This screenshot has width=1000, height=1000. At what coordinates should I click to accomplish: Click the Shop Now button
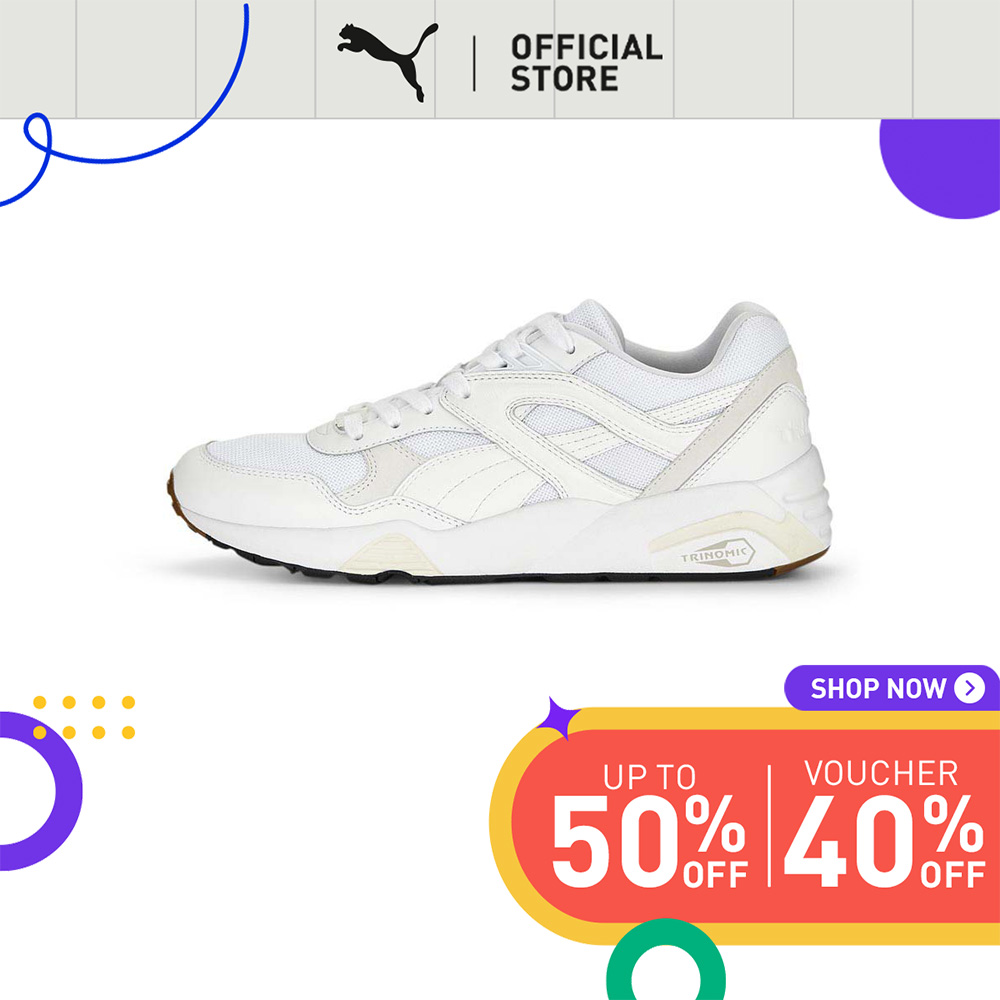point(892,688)
